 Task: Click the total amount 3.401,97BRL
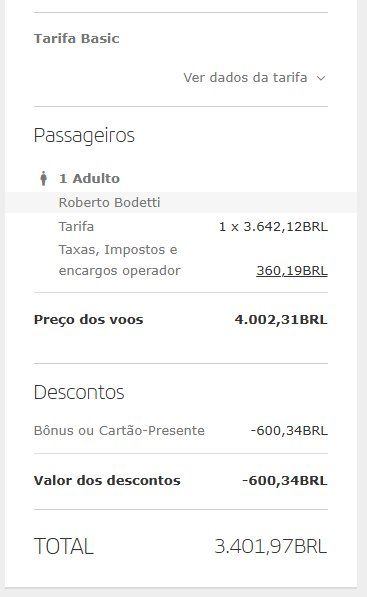(x=271, y=546)
